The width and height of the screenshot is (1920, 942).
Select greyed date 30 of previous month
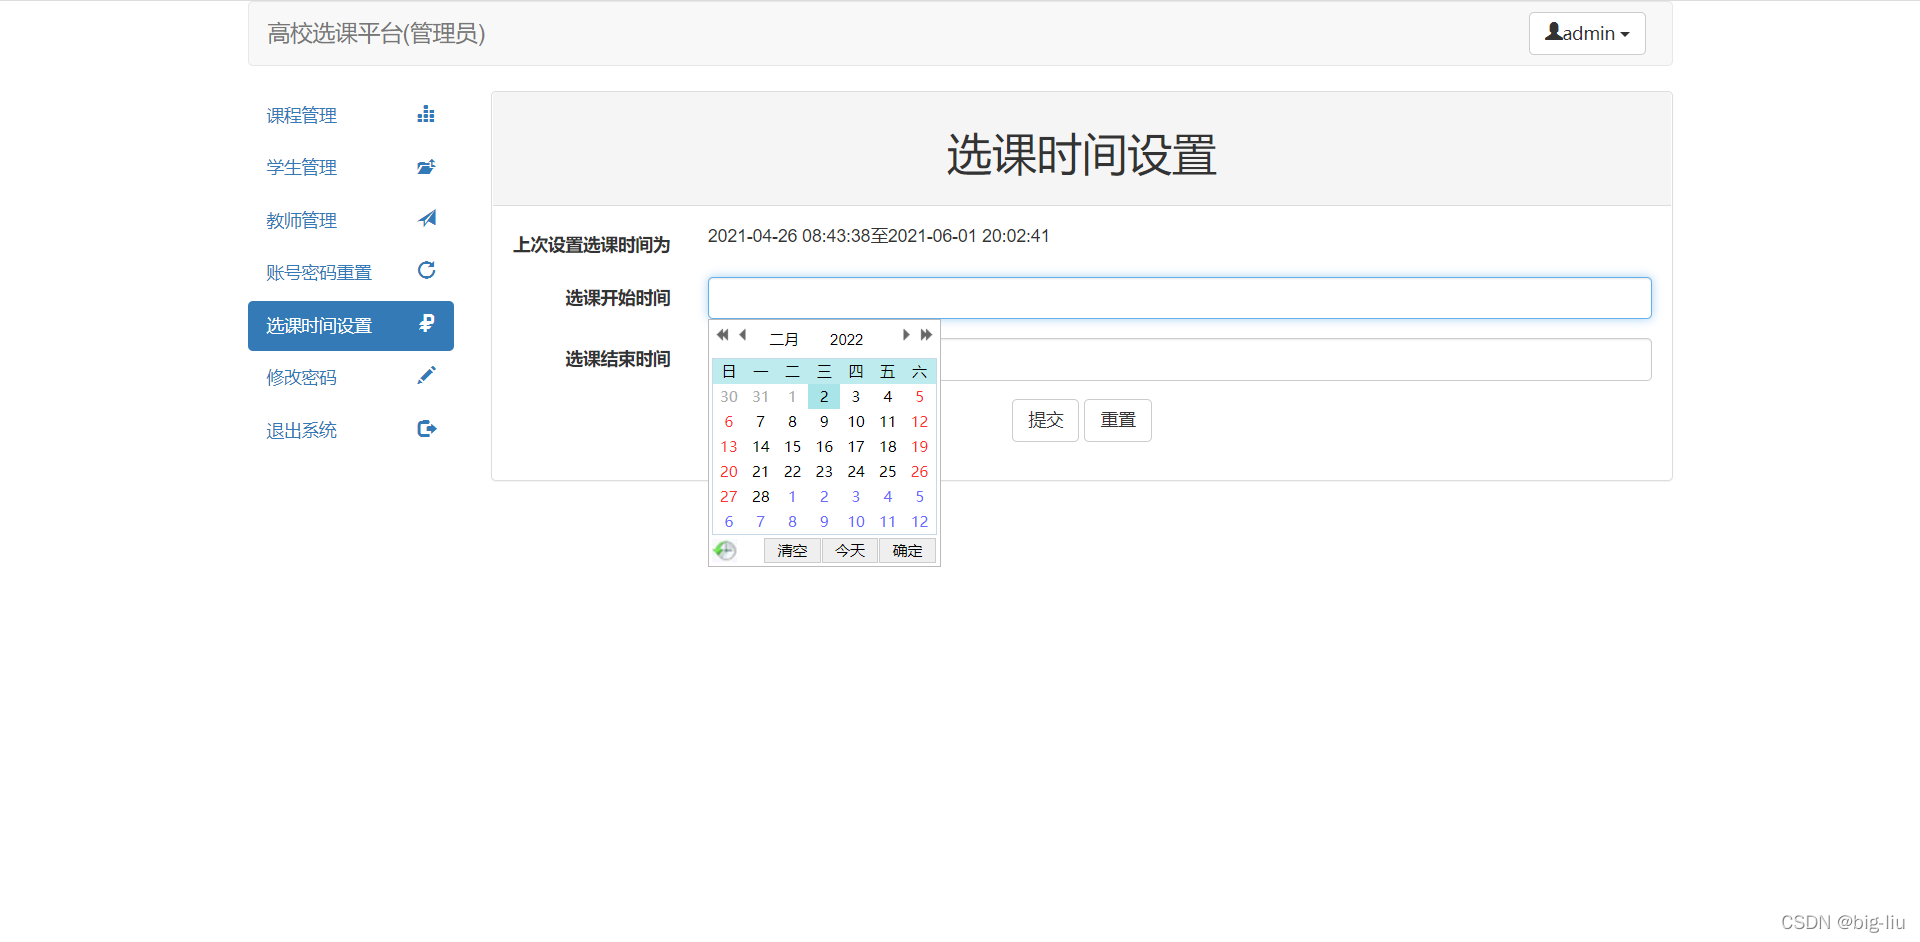729,397
